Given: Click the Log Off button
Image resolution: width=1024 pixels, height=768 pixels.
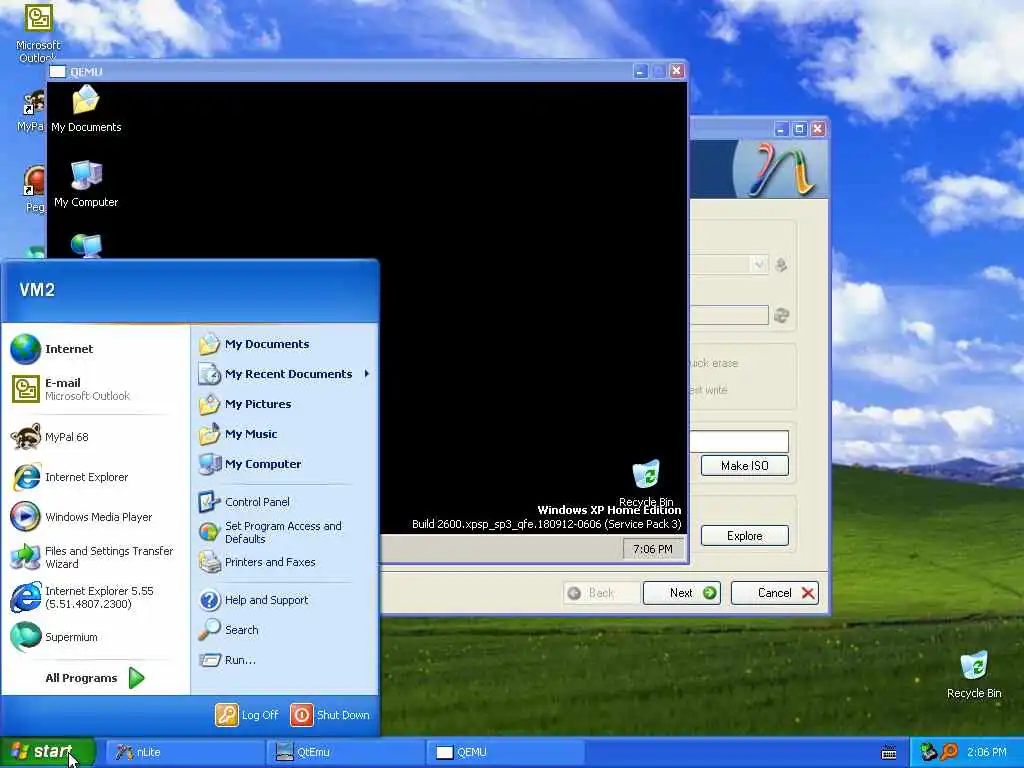Looking at the screenshot, I should tap(248, 715).
